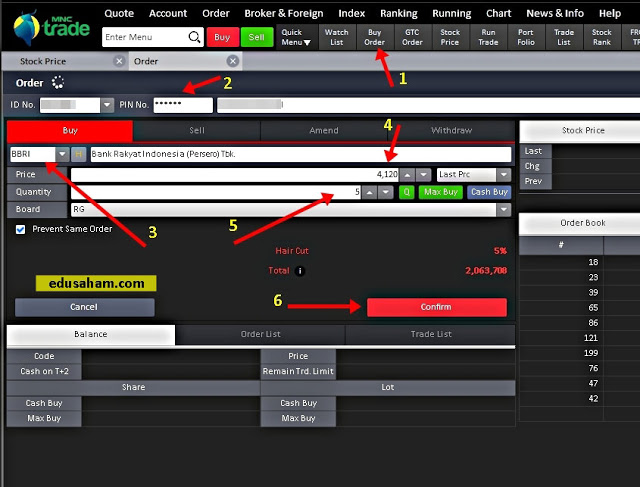The width and height of the screenshot is (640, 487).
Task: Click the Total info icon
Action: click(300, 271)
